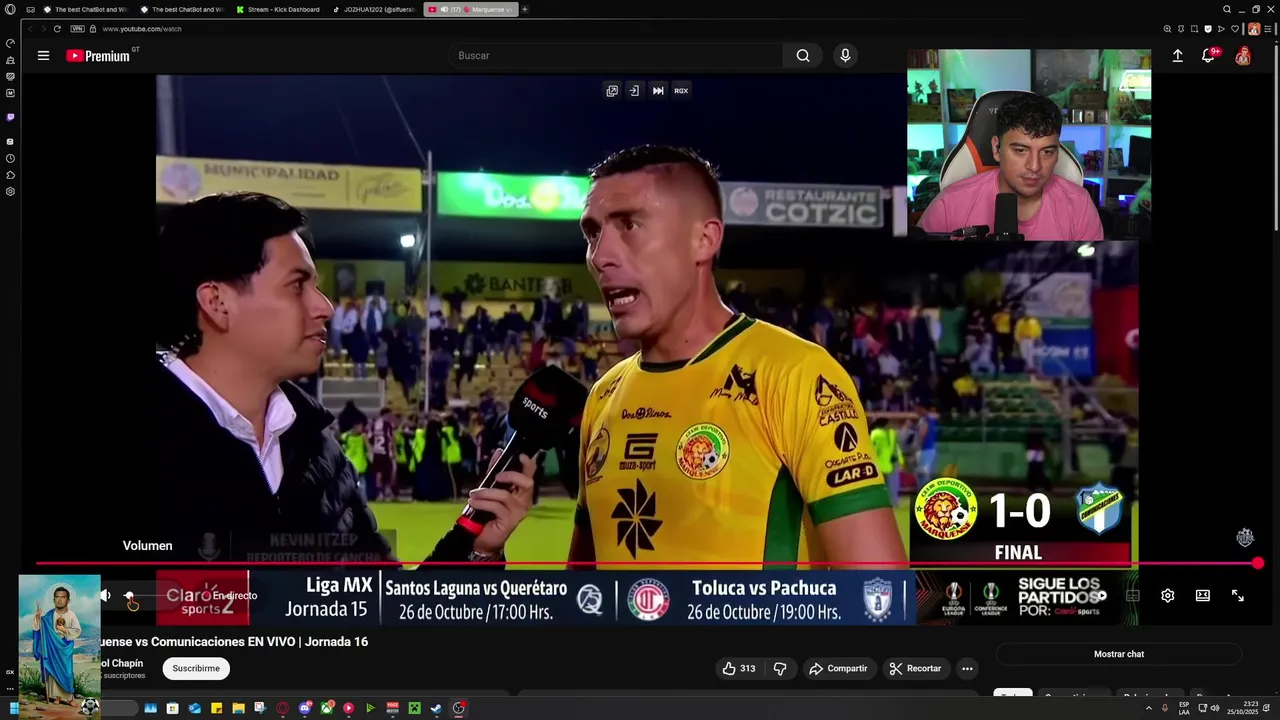Reload the page

click(57, 29)
